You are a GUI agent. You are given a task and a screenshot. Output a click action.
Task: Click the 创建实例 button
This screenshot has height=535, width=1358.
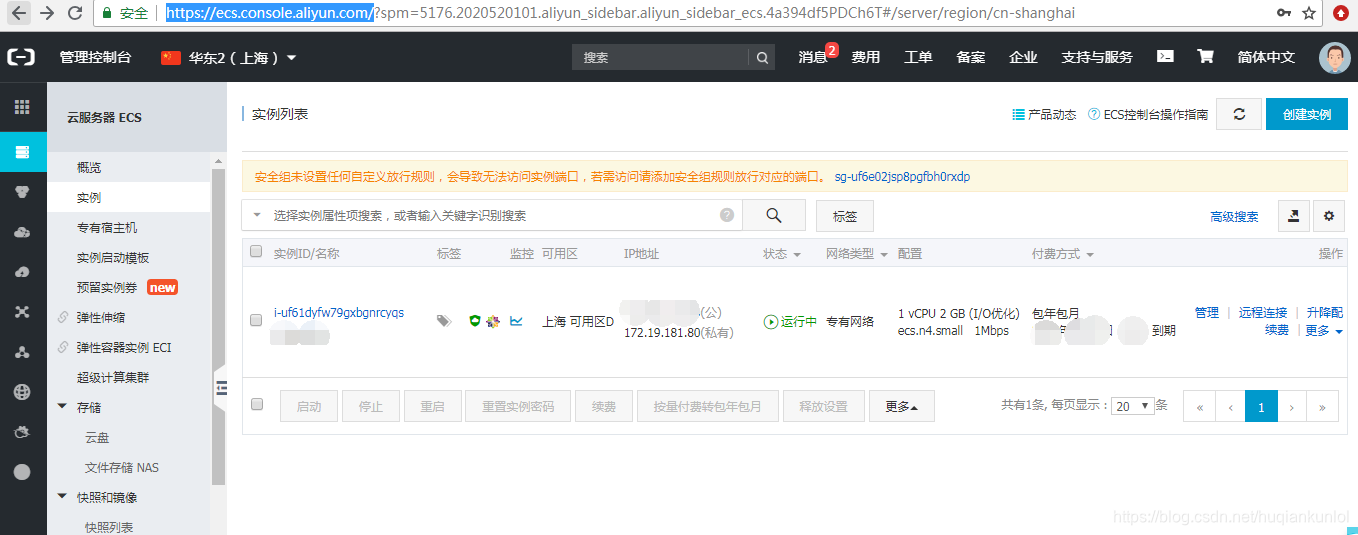click(1306, 114)
